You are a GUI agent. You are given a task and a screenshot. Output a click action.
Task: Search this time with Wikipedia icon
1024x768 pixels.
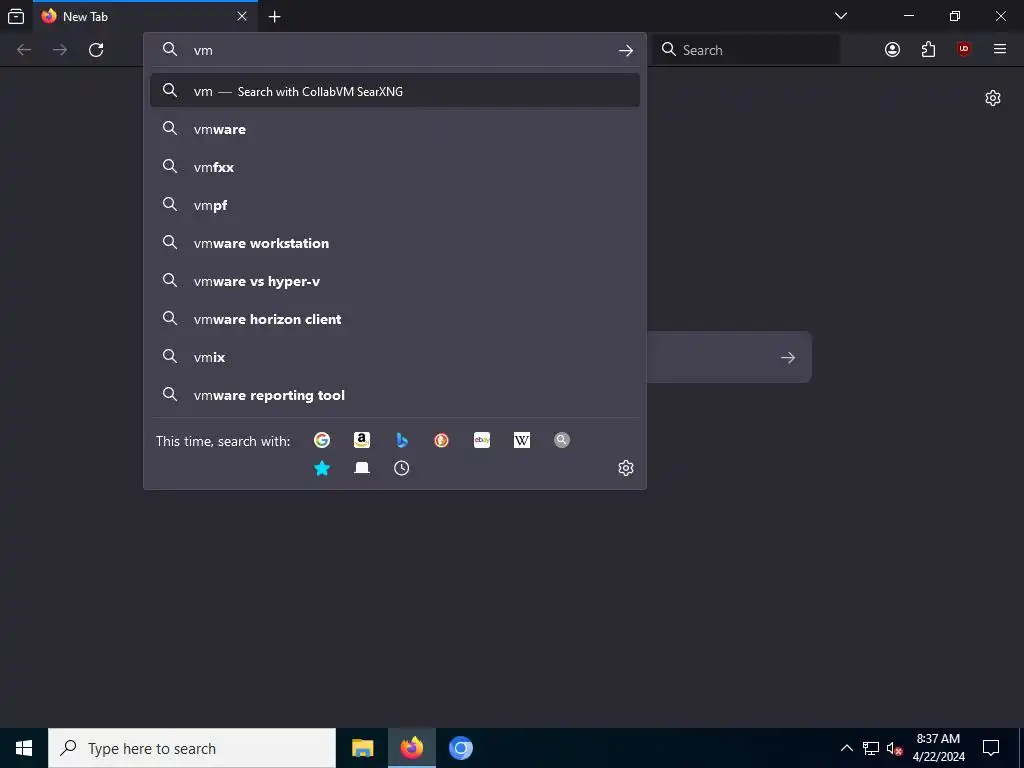(x=522, y=440)
